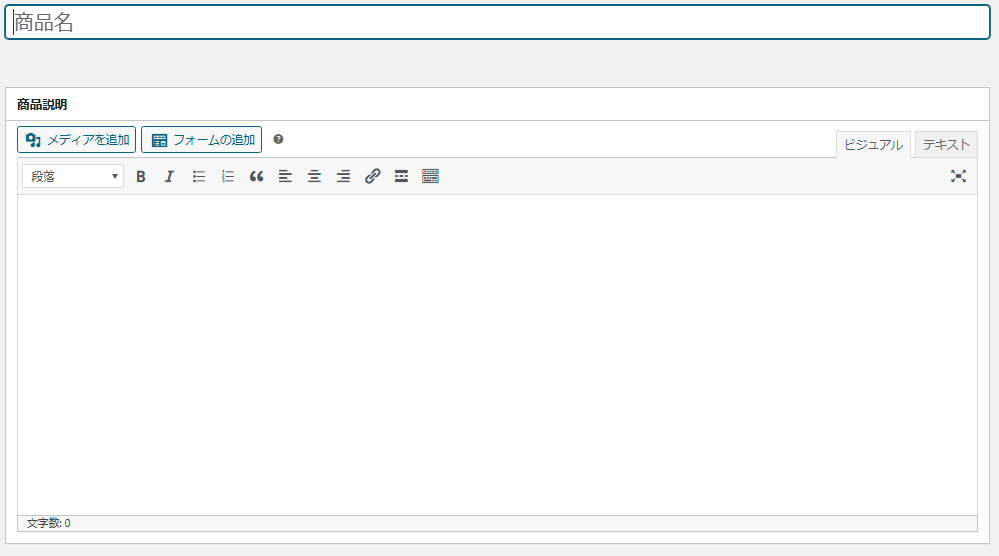The height and width of the screenshot is (556, 999).
Task: Switch to the テキスト editor tab
Action: click(x=946, y=145)
